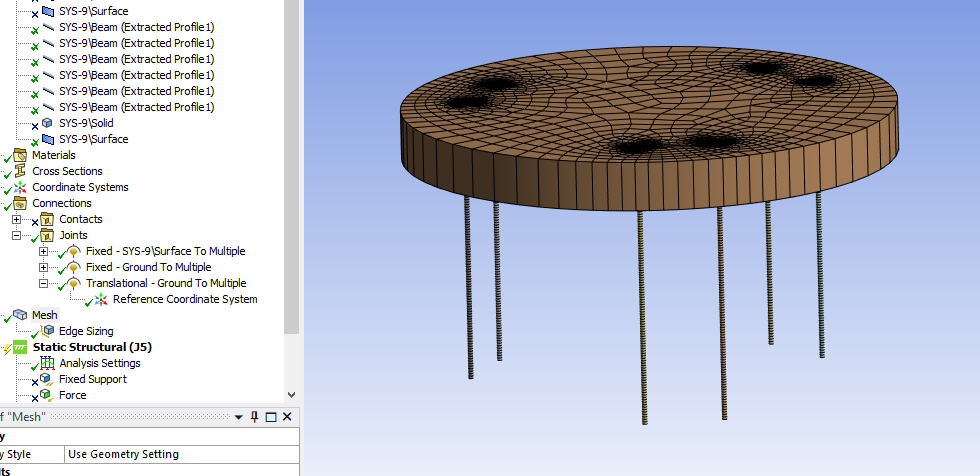Click the Coordinate Systems triad icon
Viewport: 980px width, 476px height.
20,187
